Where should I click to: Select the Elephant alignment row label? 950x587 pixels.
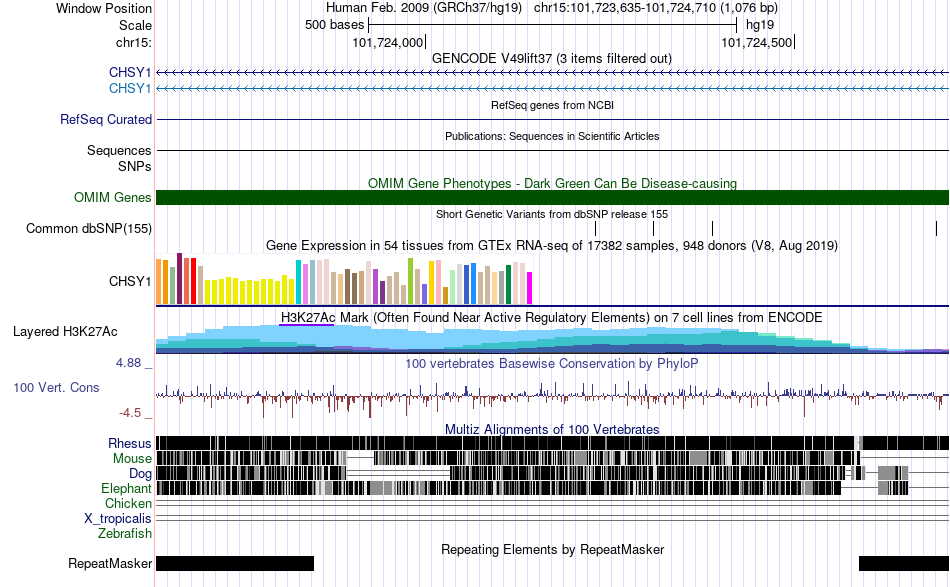click(126, 488)
